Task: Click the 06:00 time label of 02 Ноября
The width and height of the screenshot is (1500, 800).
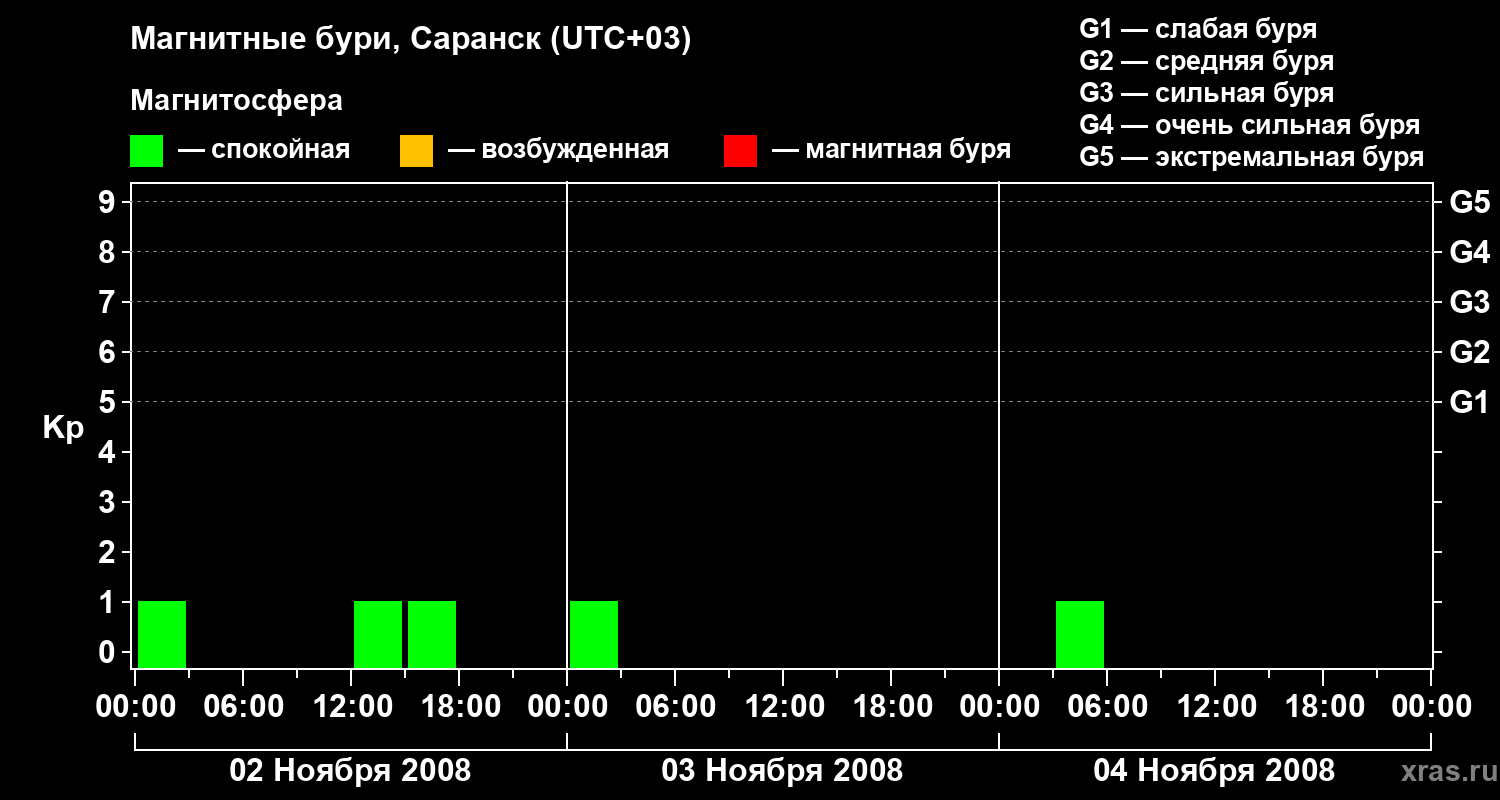Action: click(243, 707)
